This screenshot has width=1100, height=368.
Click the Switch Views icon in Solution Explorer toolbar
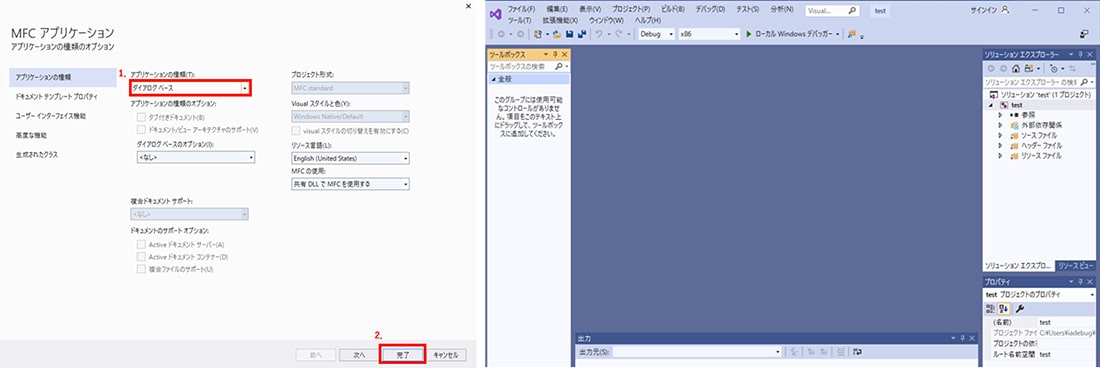(x=1029, y=68)
